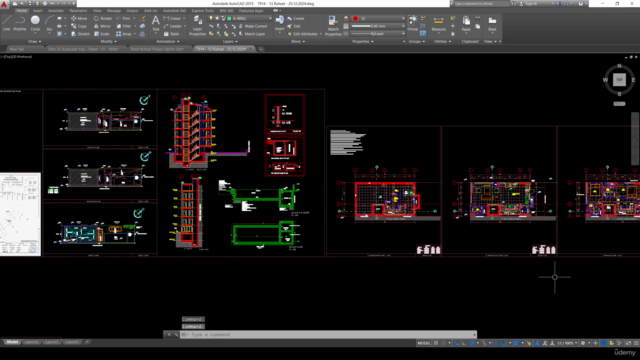Click the Group tool
The width and height of the screenshot is (640, 360).
[x=413, y=23]
